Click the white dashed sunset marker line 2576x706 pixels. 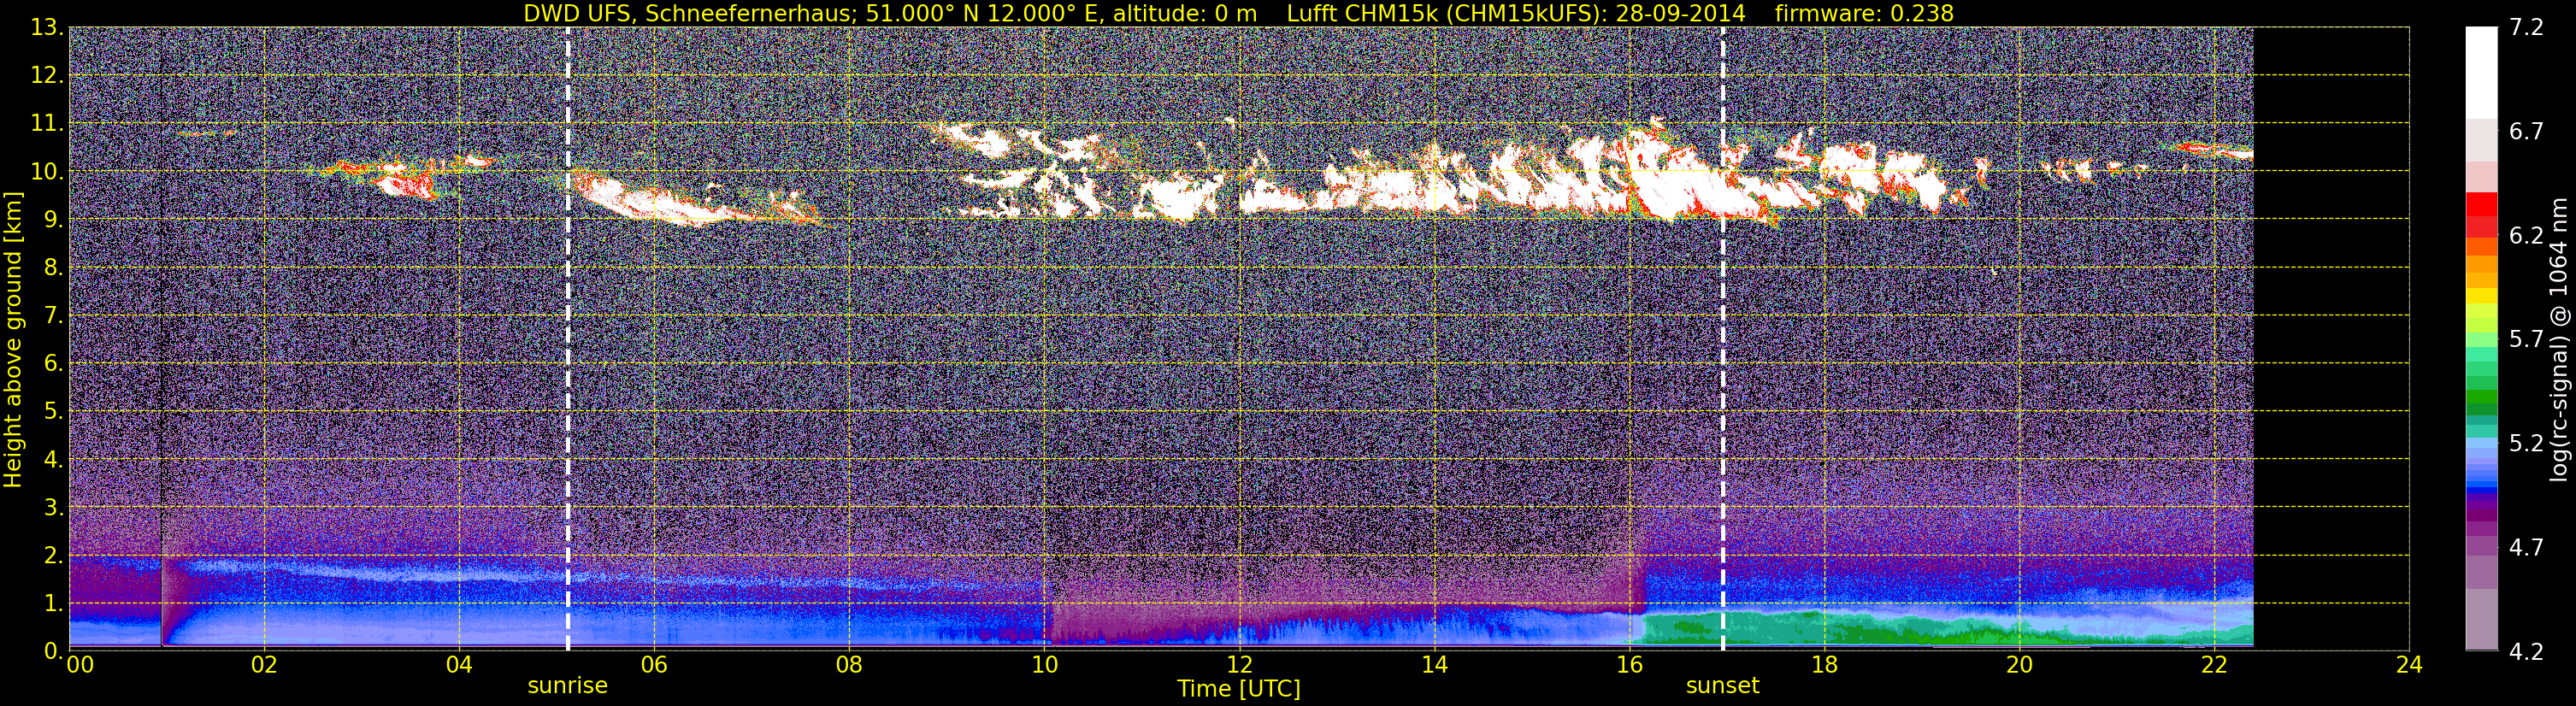click(x=1723, y=338)
